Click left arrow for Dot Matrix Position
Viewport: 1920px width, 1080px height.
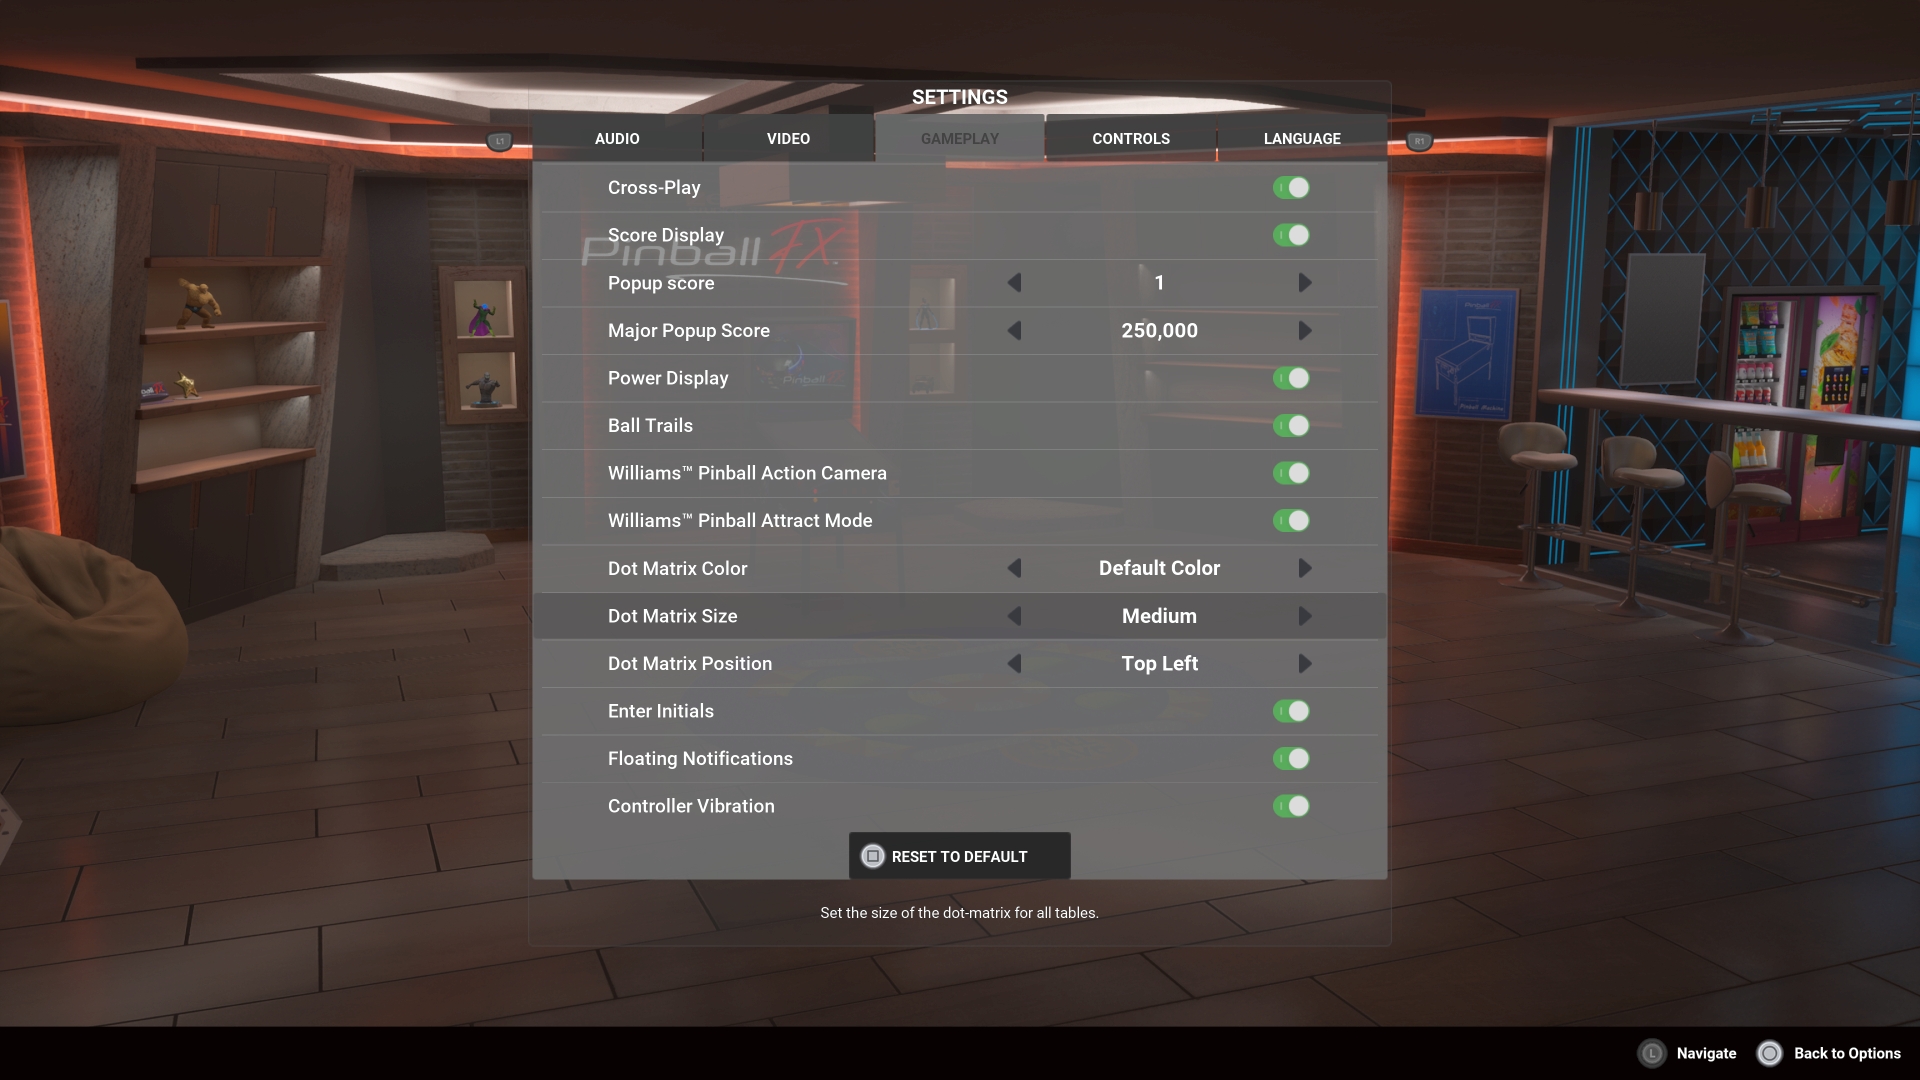tap(1015, 663)
